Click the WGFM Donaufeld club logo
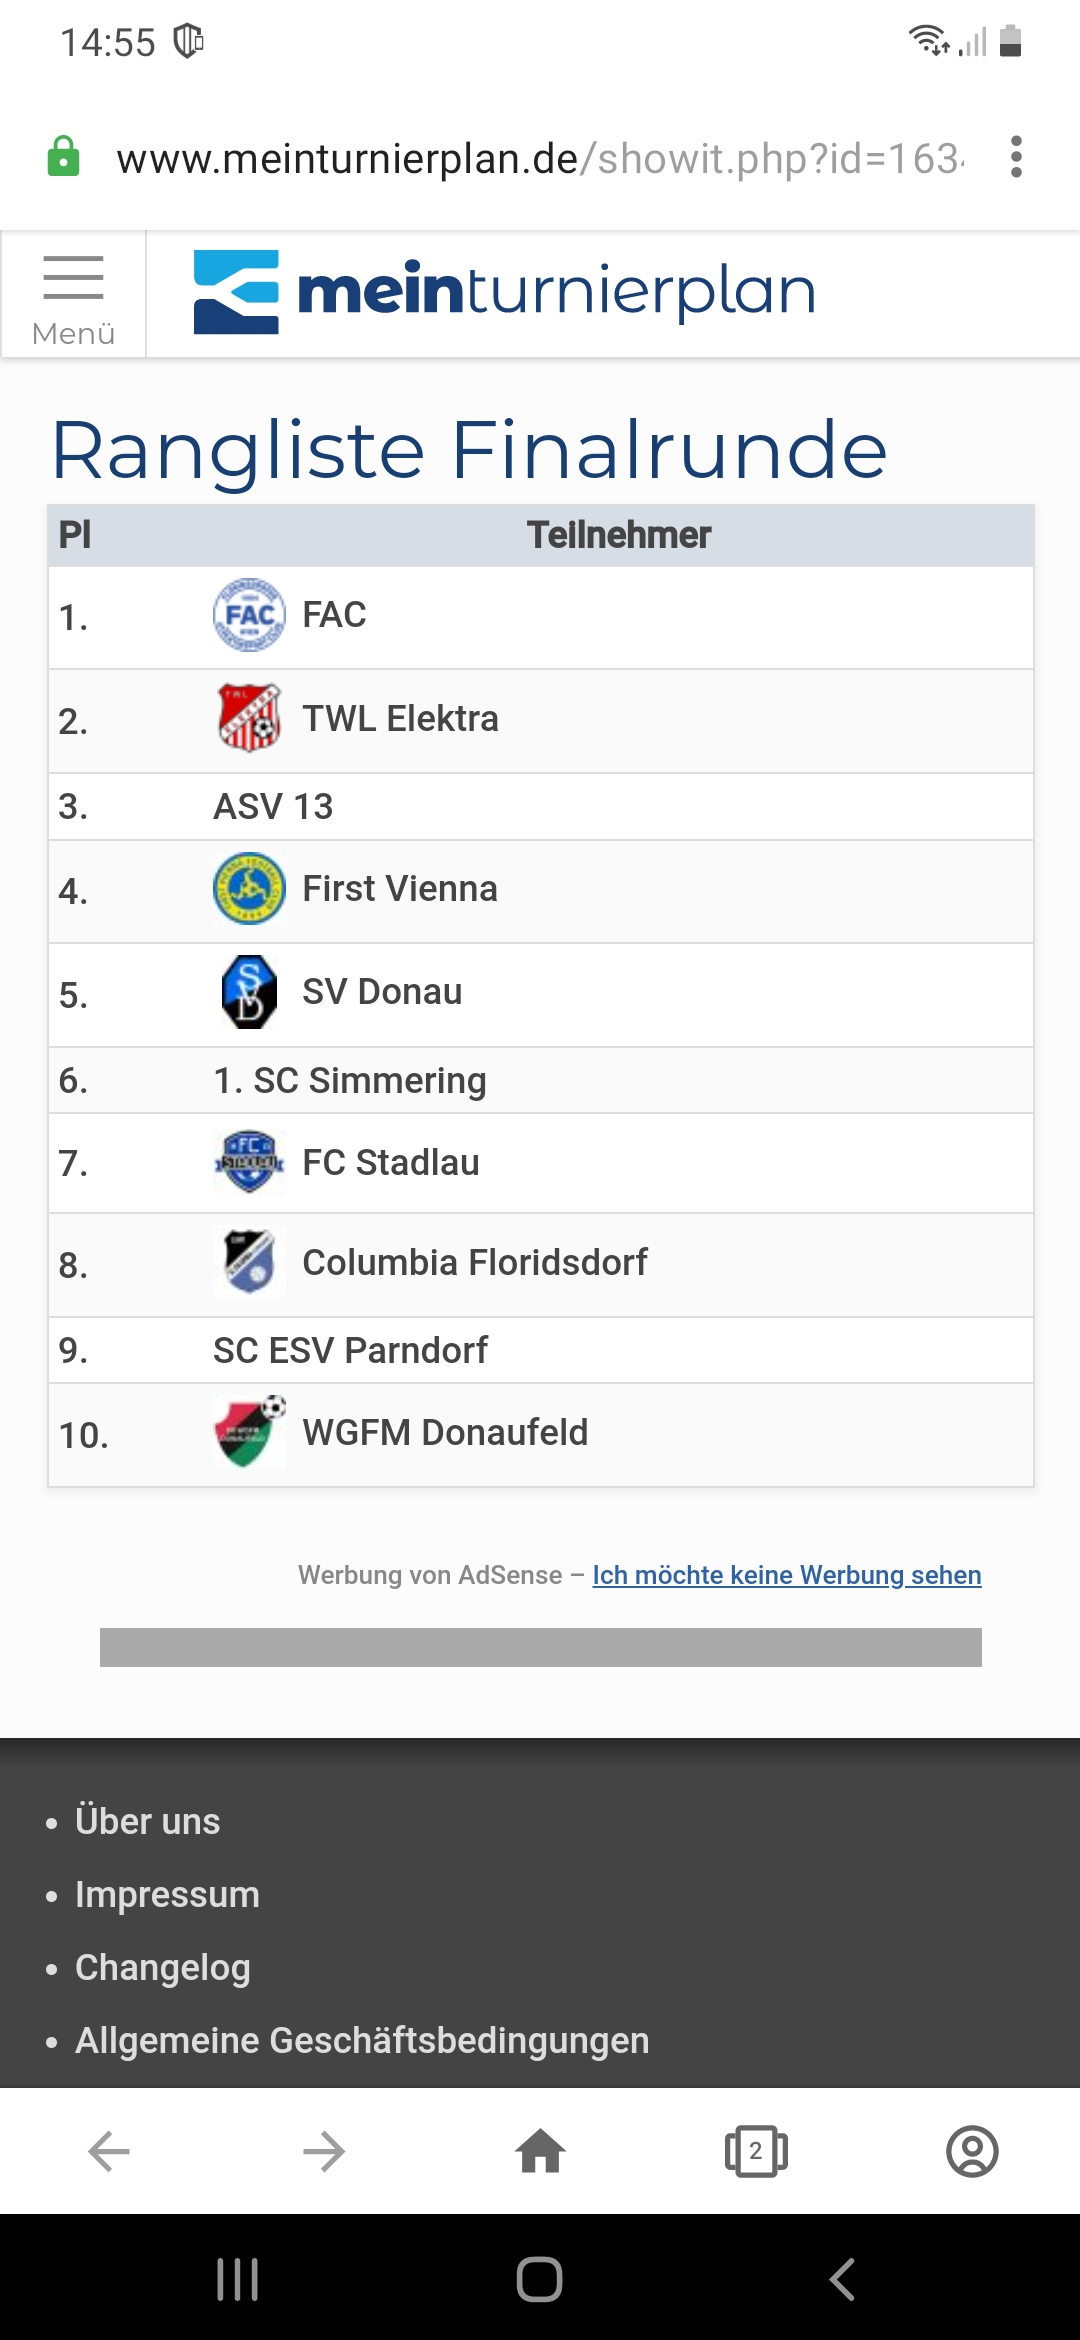The height and width of the screenshot is (2340, 1080). (249, 1432)
